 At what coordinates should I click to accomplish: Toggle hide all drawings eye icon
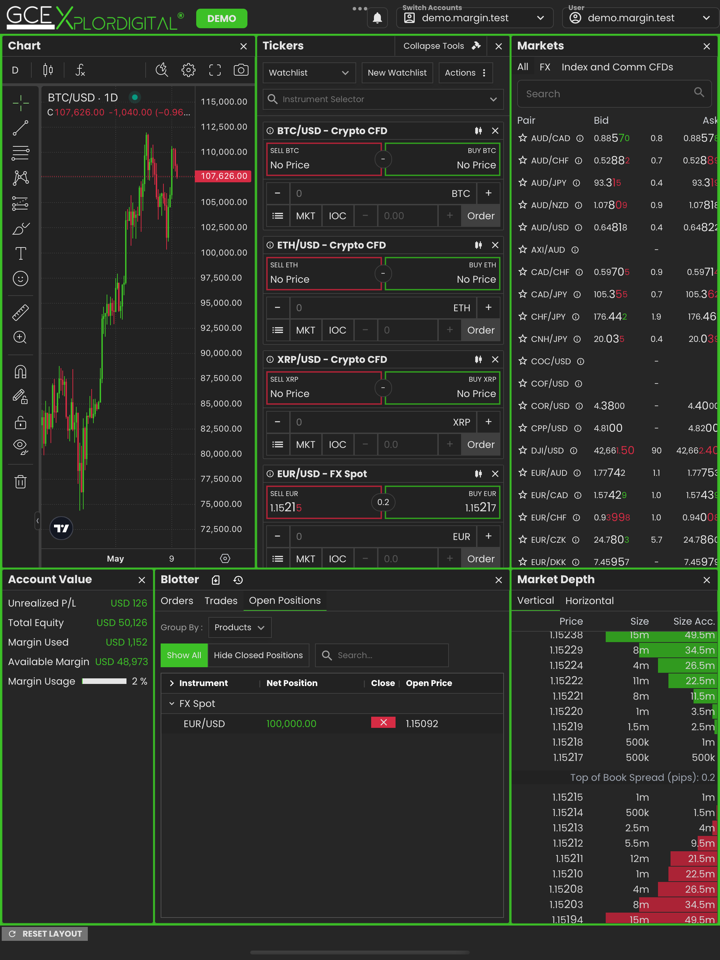pyautogui.click(x=20, y=447)
